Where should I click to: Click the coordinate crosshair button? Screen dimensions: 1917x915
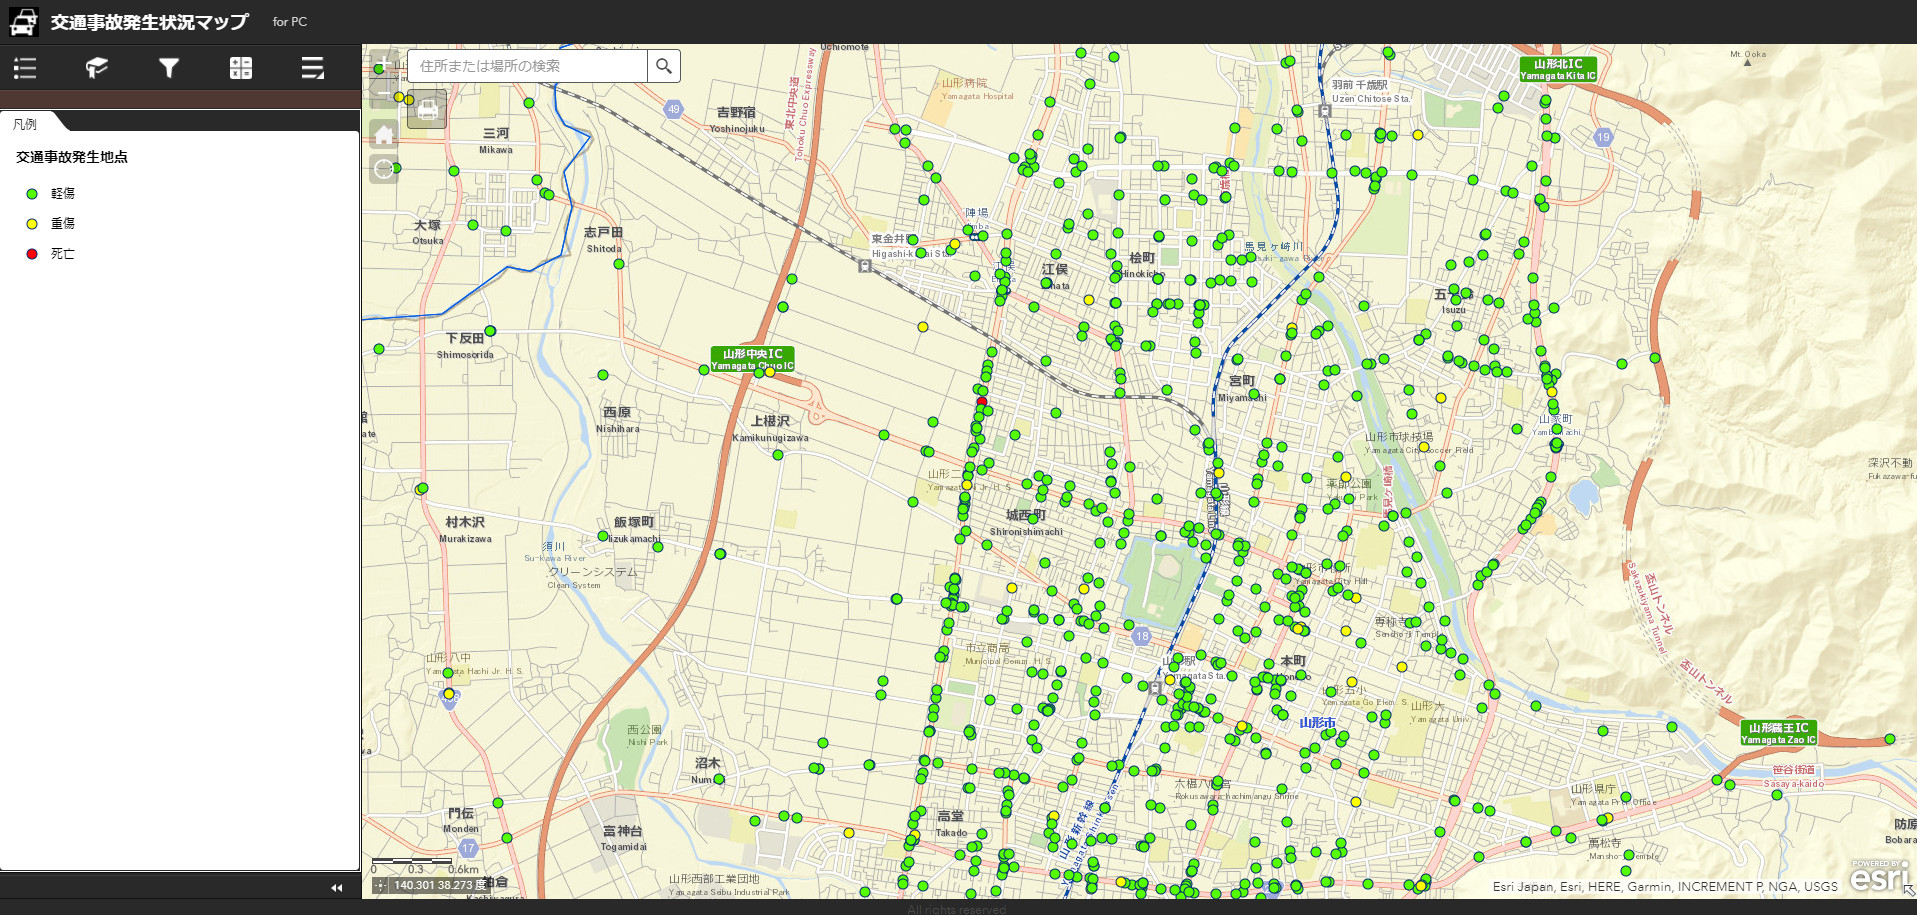point(381,885)
